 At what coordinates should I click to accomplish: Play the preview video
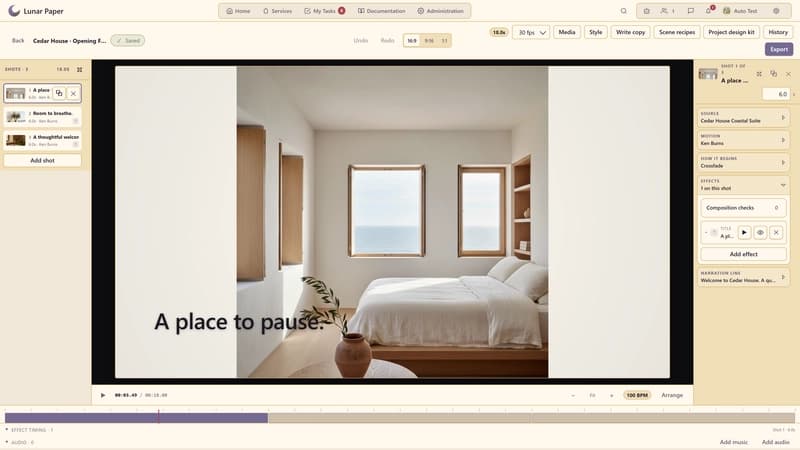point(103,395)
